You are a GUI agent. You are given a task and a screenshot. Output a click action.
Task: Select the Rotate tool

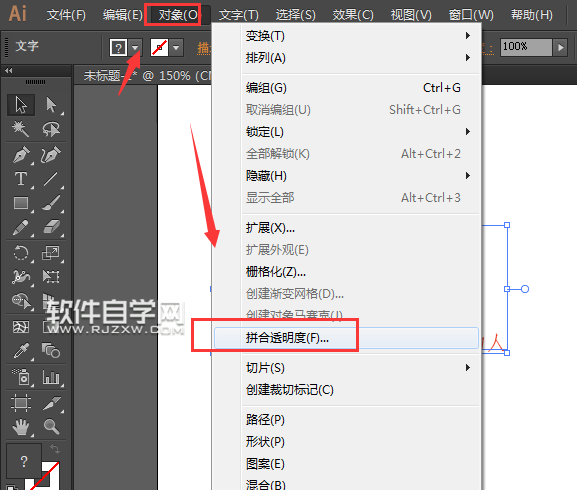(x=21, y=253)
